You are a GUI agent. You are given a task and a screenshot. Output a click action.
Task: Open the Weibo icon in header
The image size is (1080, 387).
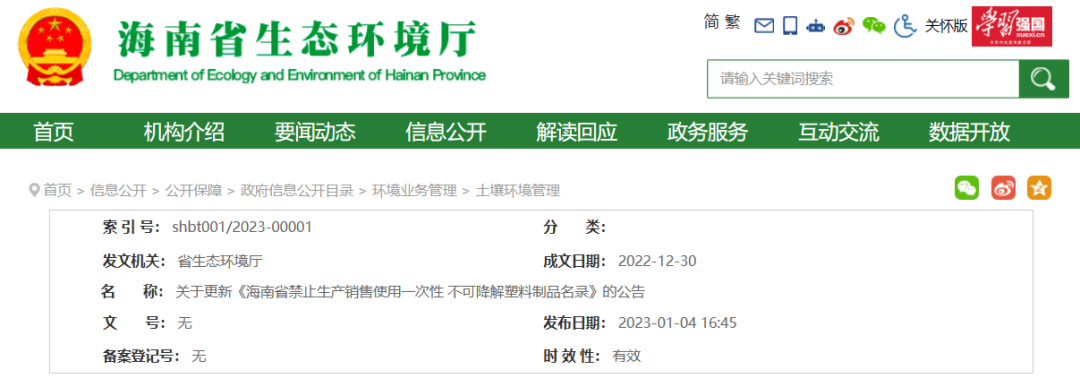[x=844, y=26]
